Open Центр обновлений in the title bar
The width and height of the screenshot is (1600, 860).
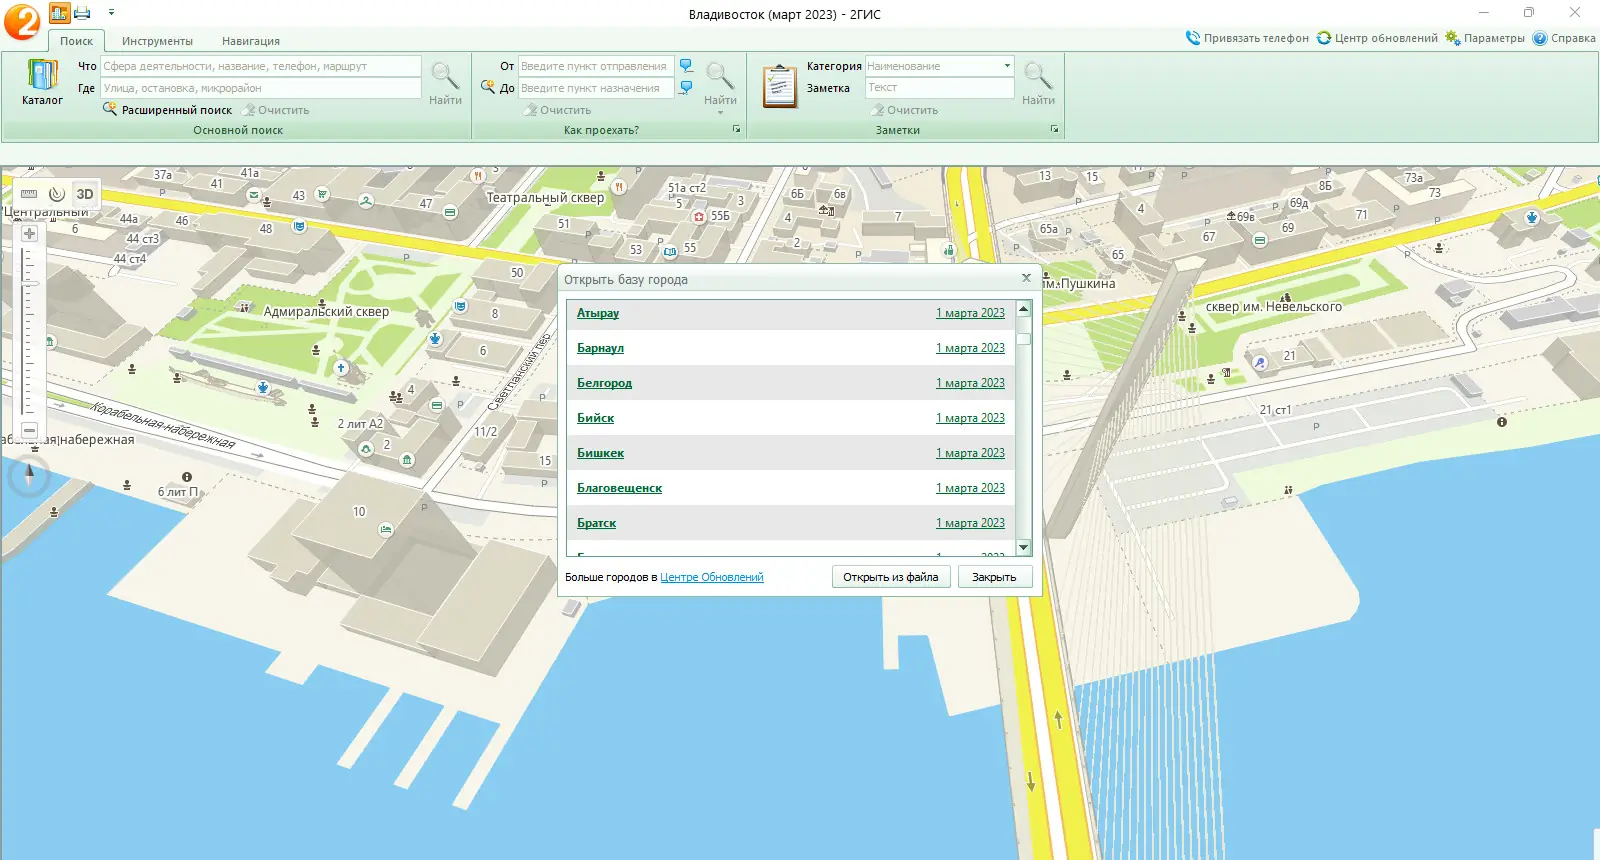1377,38
